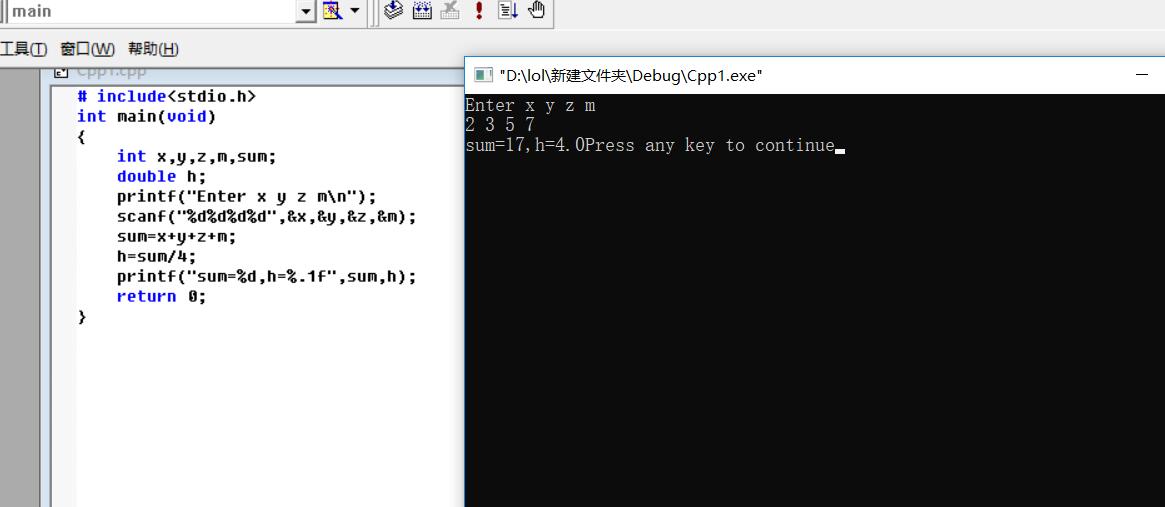Image resolution: width=1165 pixels, height=507 pixels.
Task: Click the h=sum/4; line
Action: click(x=157, y=257)
